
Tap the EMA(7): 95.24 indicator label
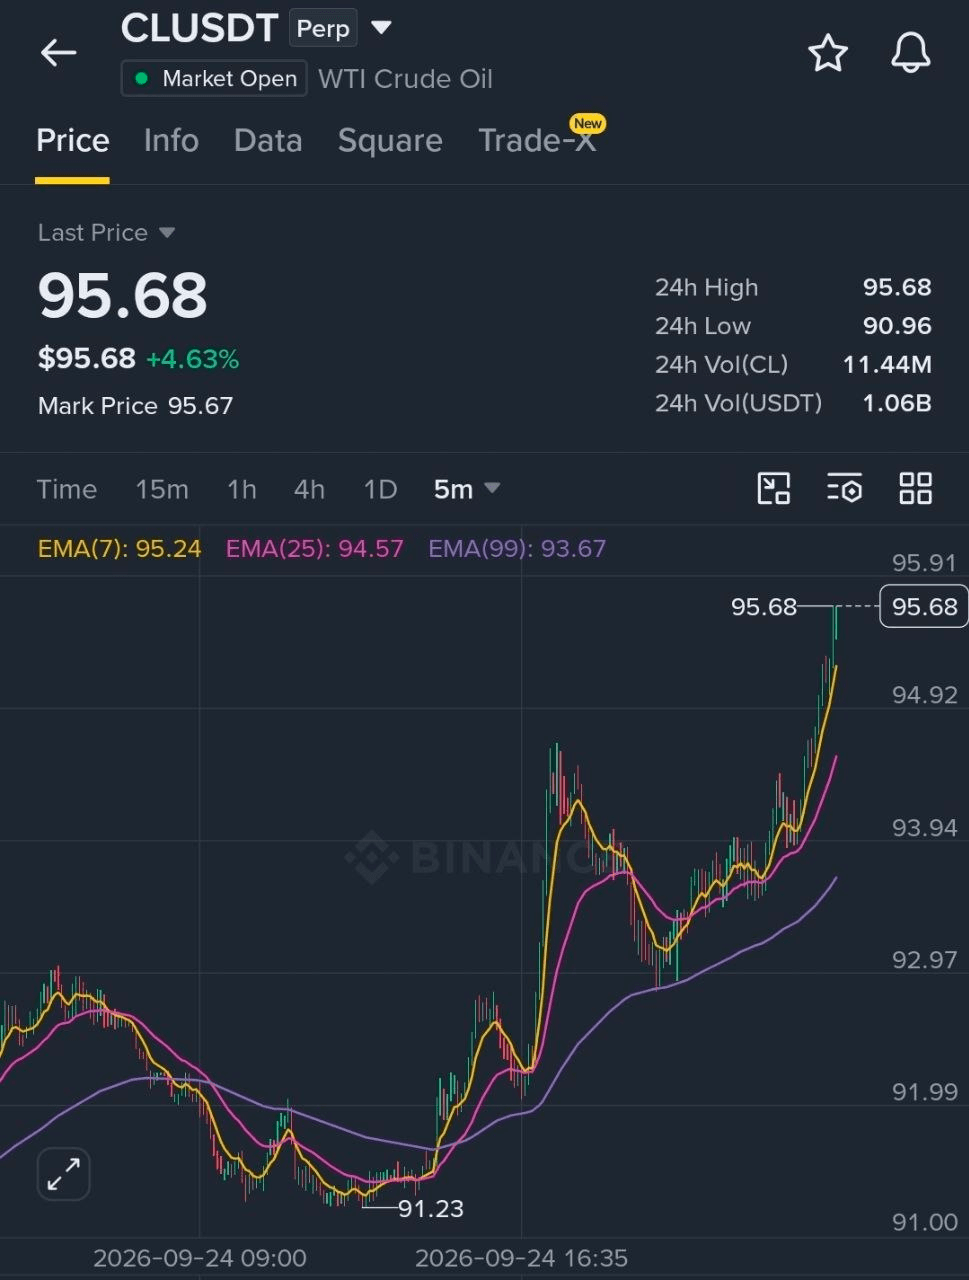[119, 548]
